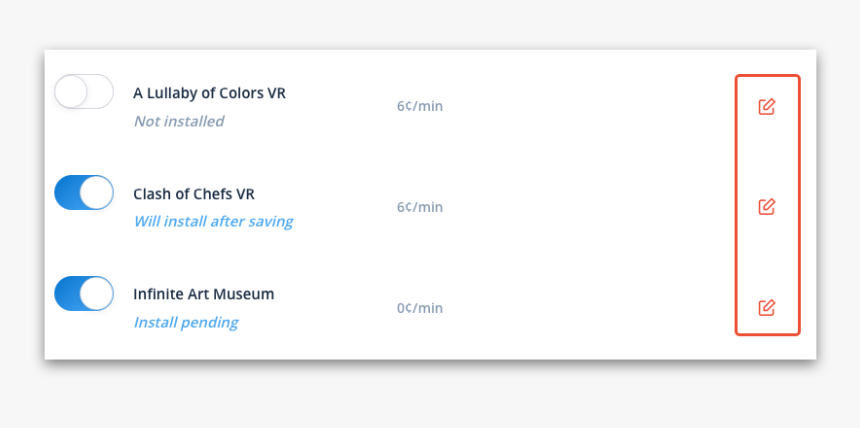The height and width of the screenshot is (428, 860).
Task: Edit the A Lullaby of Colors VR entry
Action: tap(766, 106)
